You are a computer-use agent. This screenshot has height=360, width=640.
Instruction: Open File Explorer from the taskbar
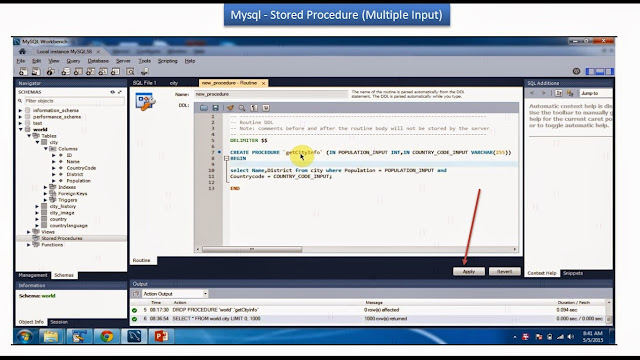(x=51, y=336)
